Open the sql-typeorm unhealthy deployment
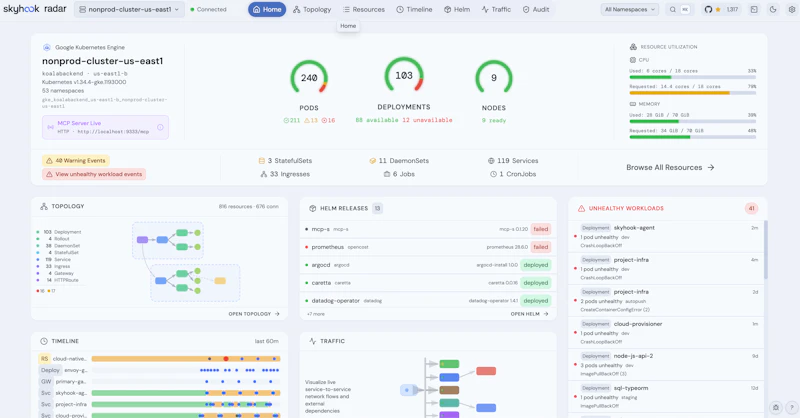 pos(666,397)
